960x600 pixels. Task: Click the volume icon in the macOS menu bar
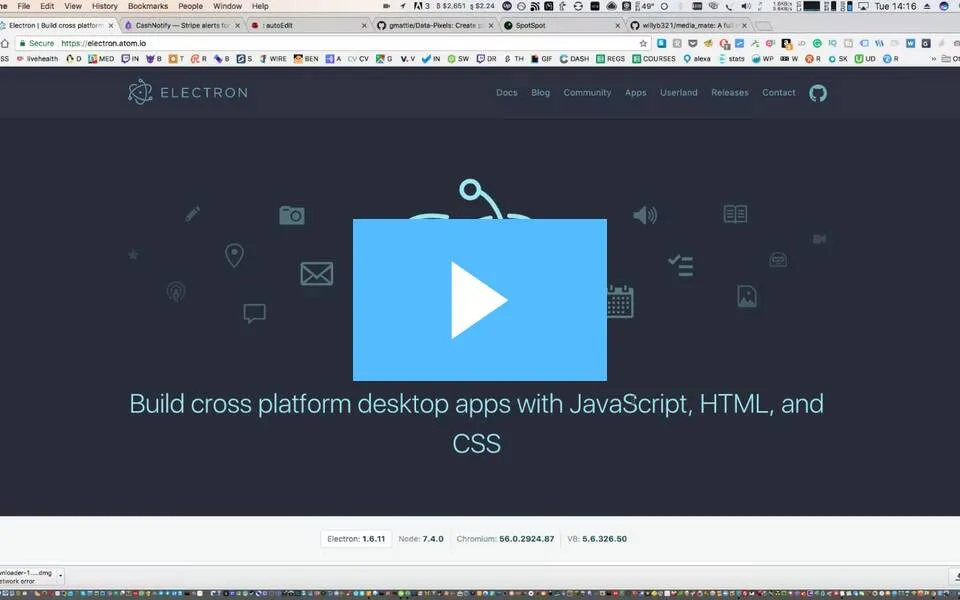[x=745, y=6]
